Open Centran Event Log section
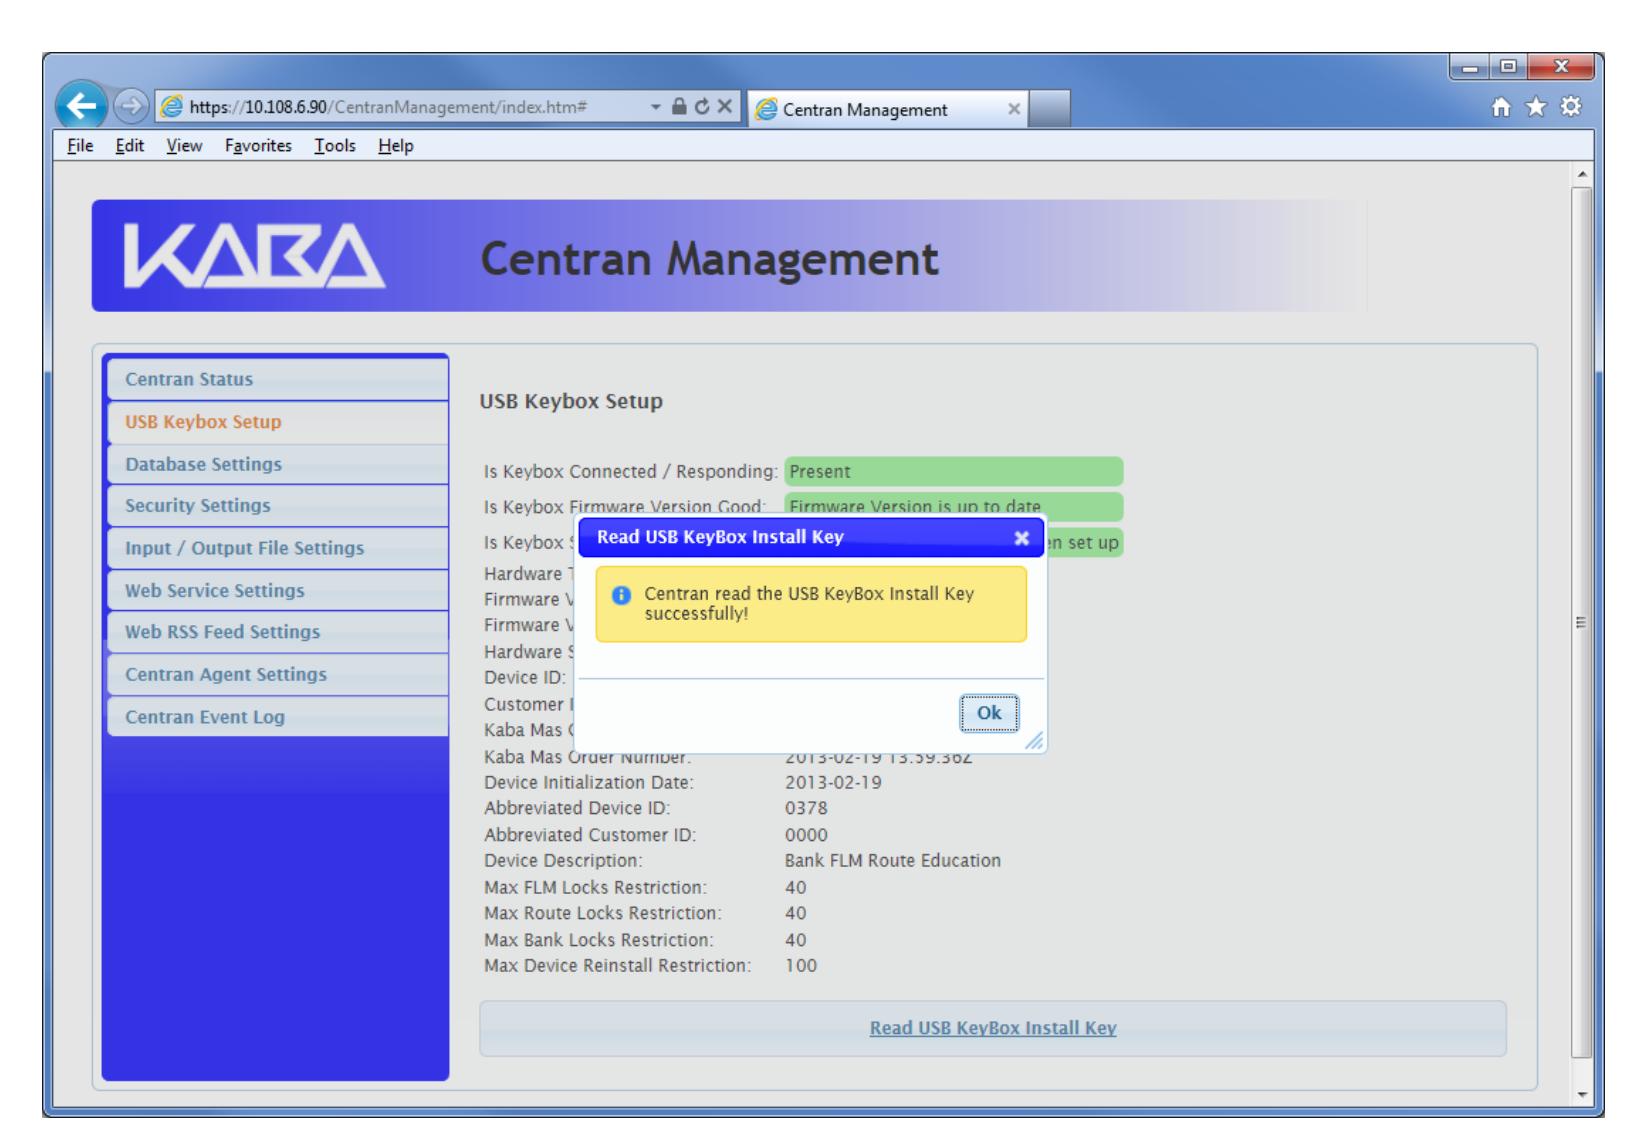The width and height of the screenshot is (1632, 1148). (276, 717)
